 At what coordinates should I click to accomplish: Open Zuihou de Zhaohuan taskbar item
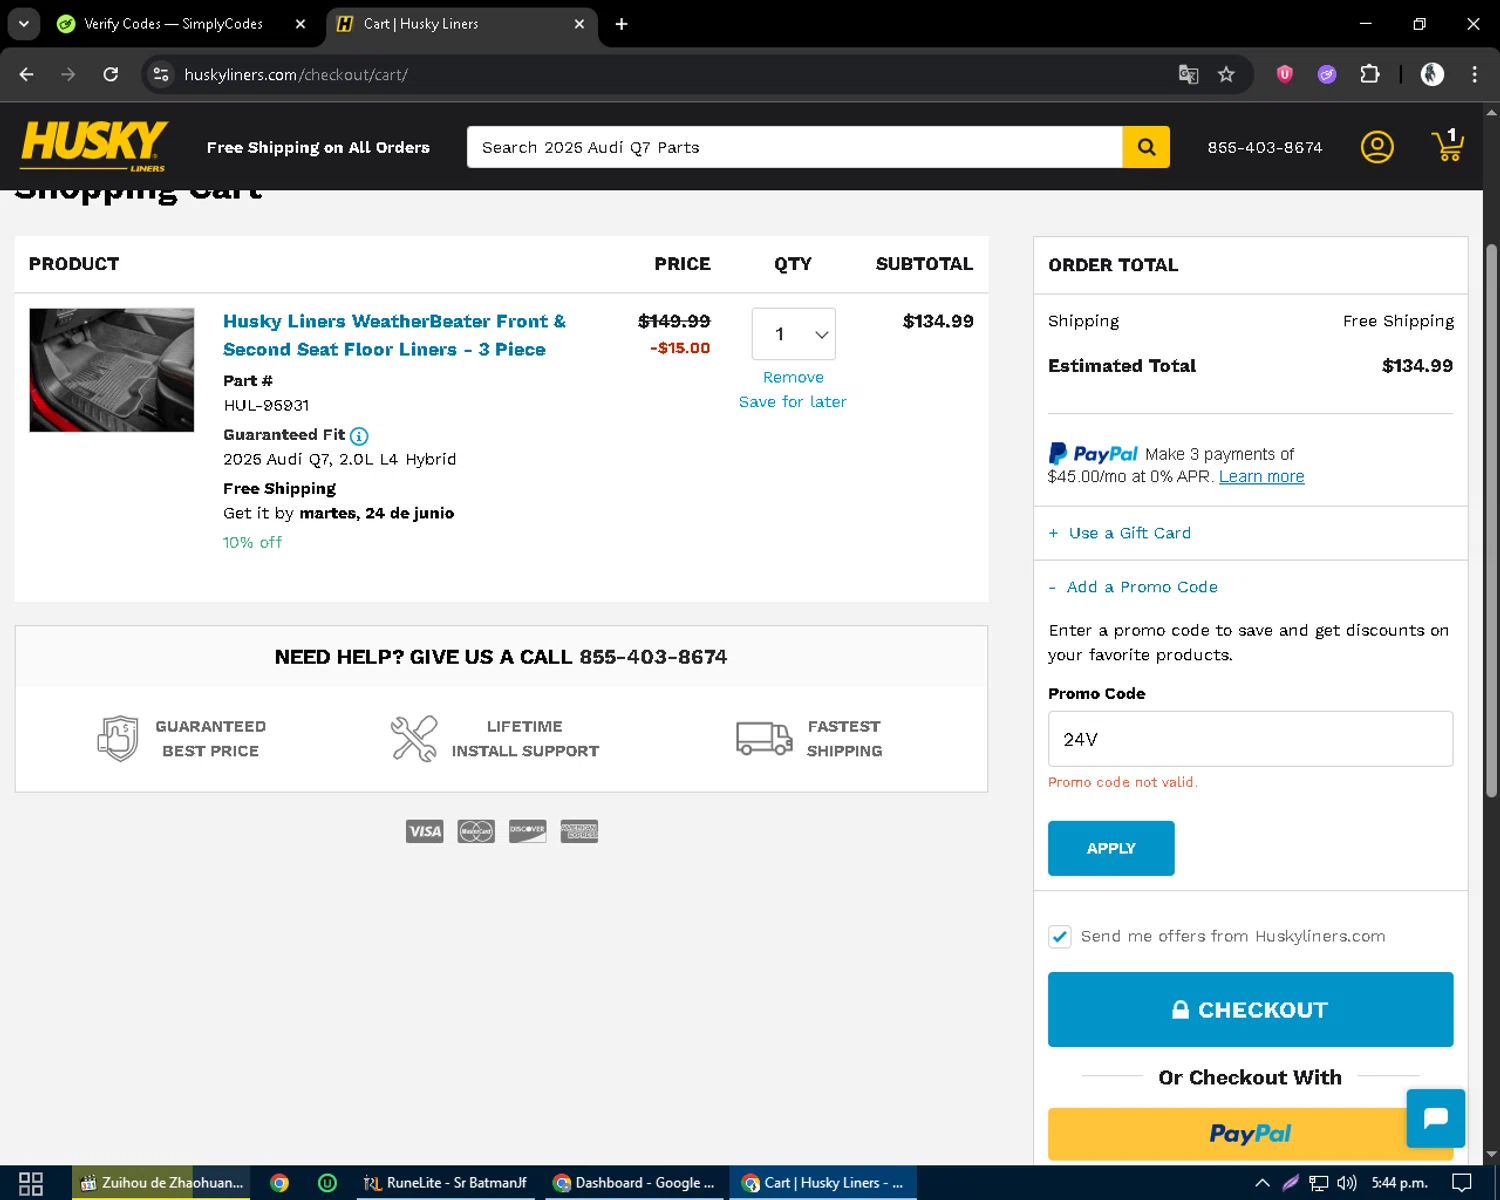point(162,1183)
